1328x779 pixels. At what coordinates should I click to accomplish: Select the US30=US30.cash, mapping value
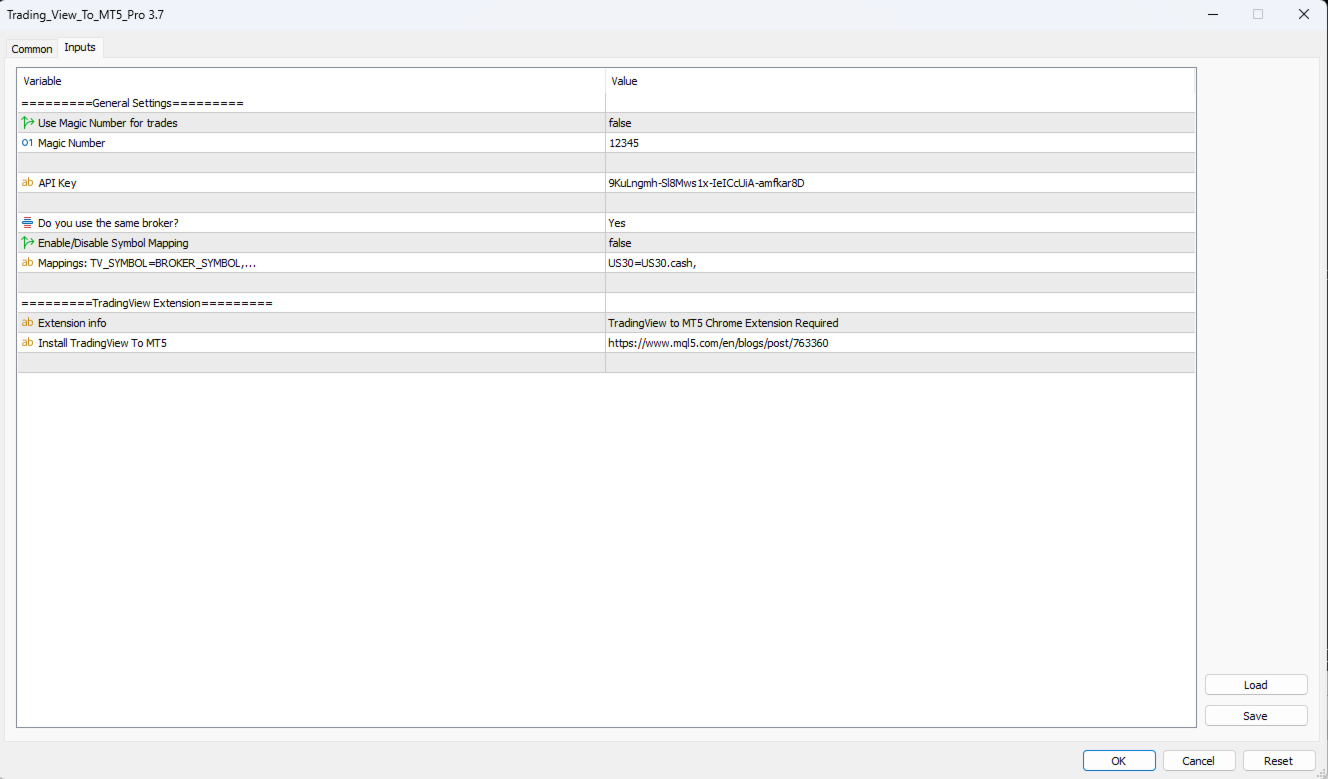point(900,263)
